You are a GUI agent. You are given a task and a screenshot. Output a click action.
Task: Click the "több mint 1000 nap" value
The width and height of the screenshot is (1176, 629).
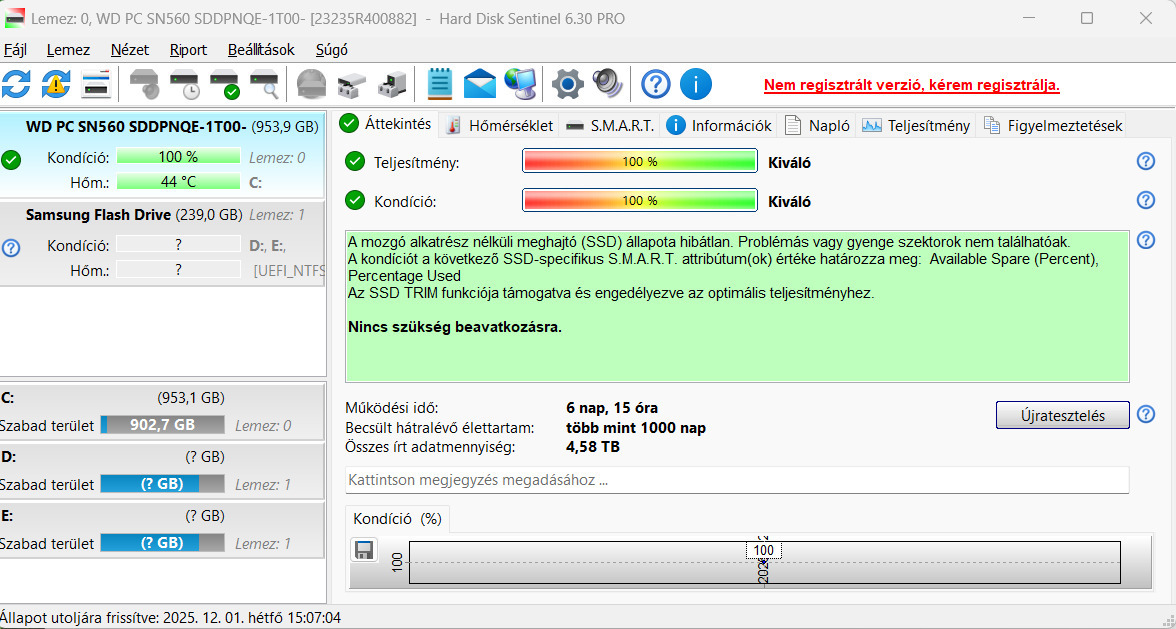click(636, 428)
